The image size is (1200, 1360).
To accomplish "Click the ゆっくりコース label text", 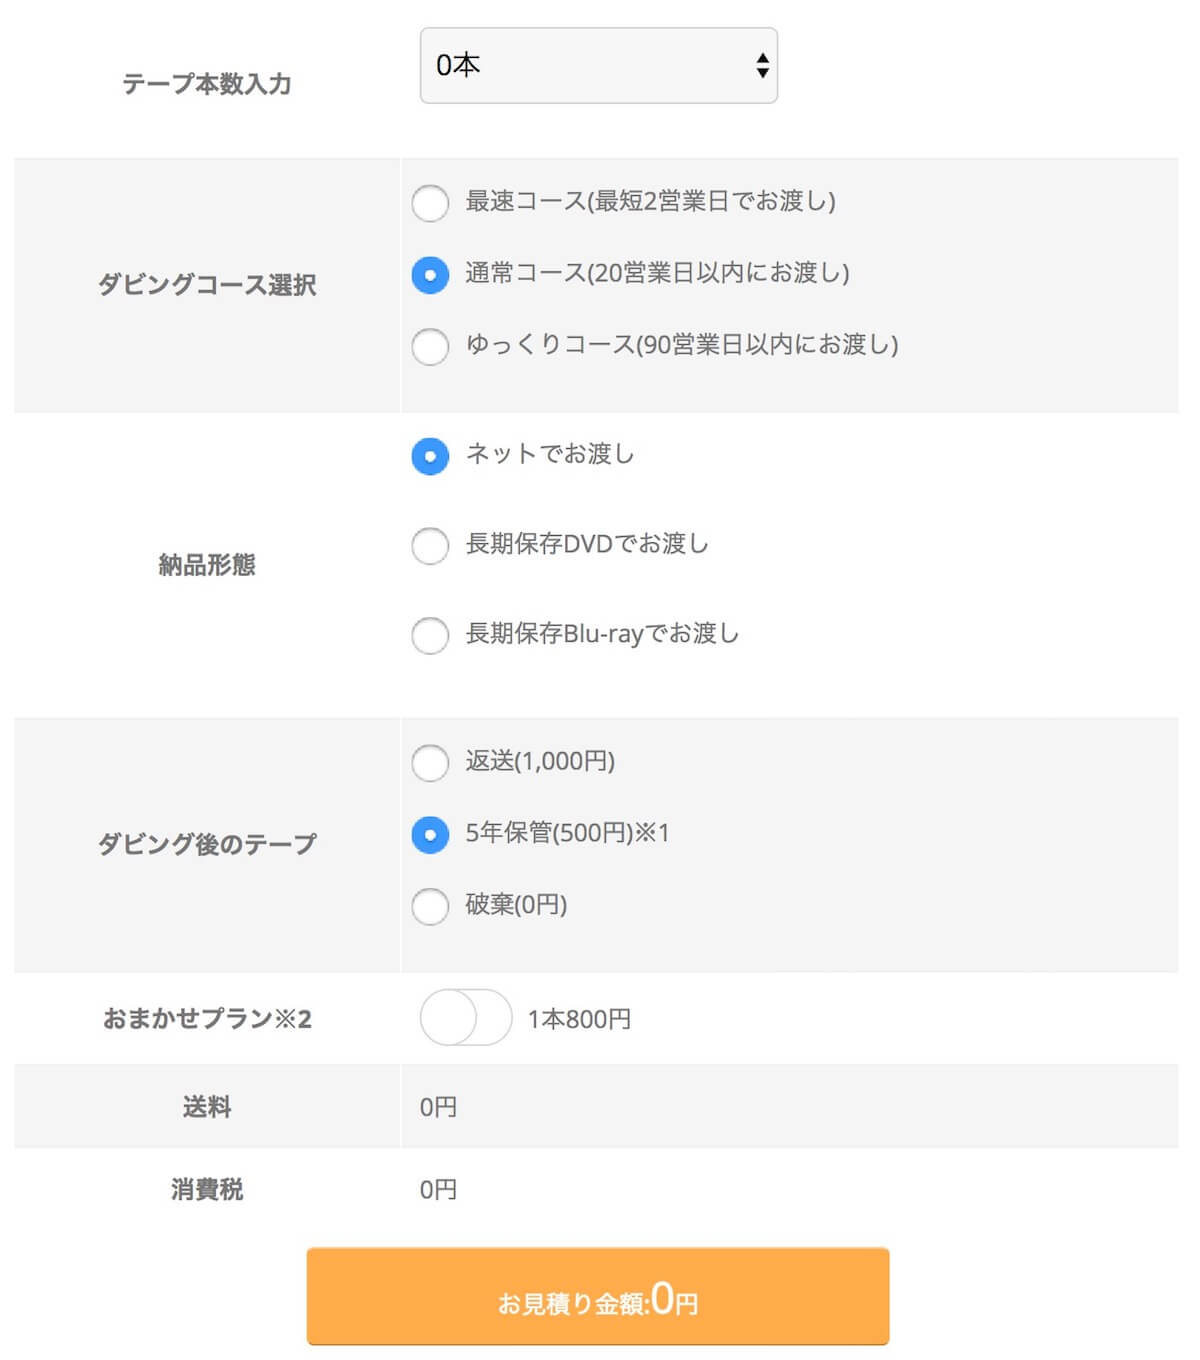I will (x=681, y=345).
